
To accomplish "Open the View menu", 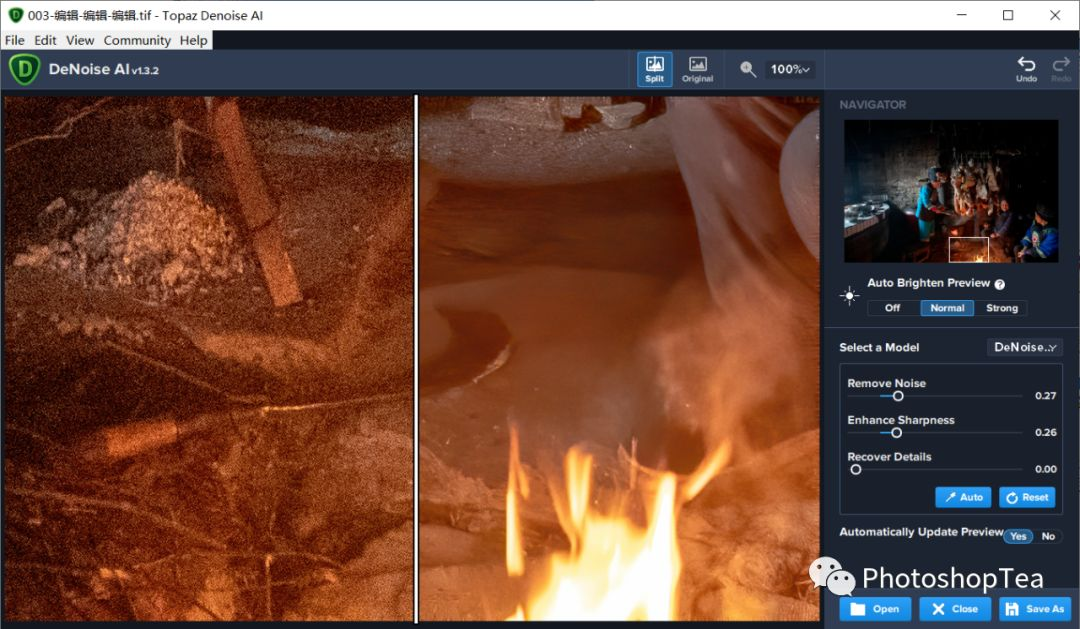I will 80,40.
